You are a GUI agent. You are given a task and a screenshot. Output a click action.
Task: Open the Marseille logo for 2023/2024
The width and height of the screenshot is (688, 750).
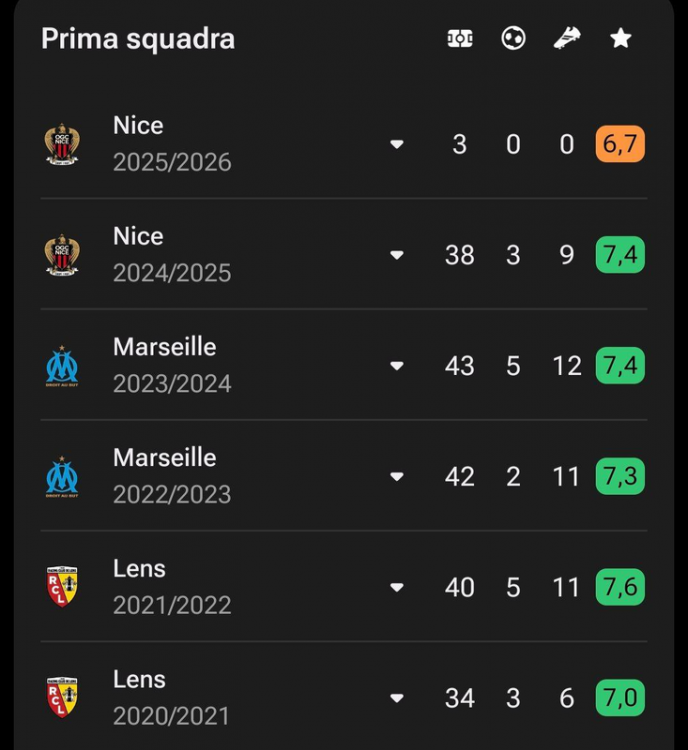(x=62, y=366)
